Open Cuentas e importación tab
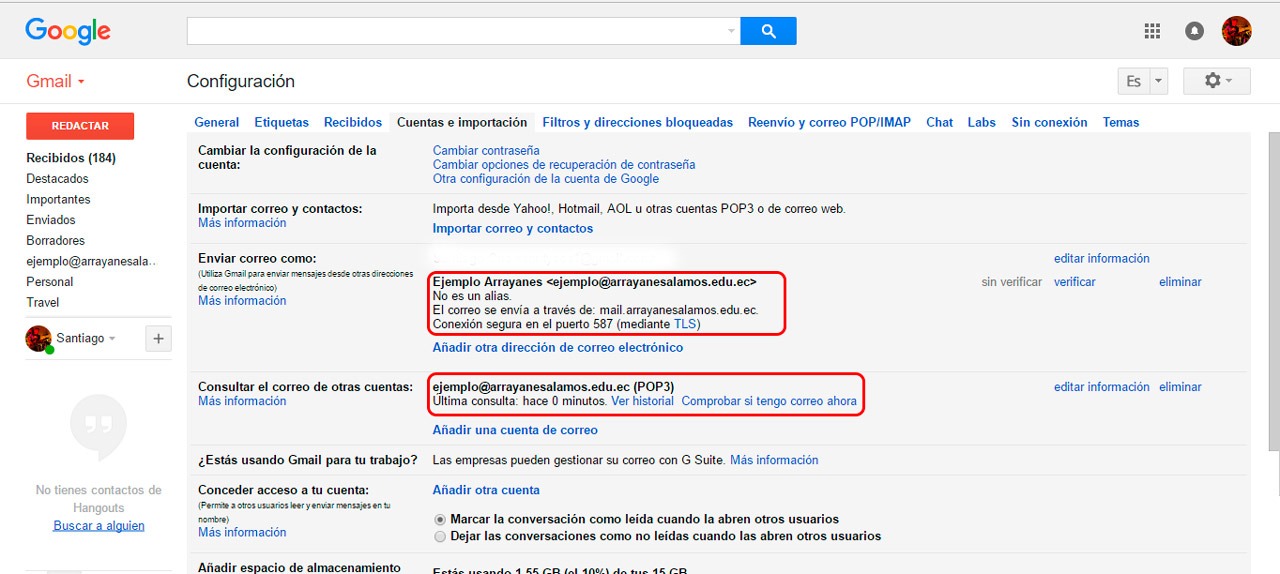Screen dimensions: 1280x574 point(462,122)
